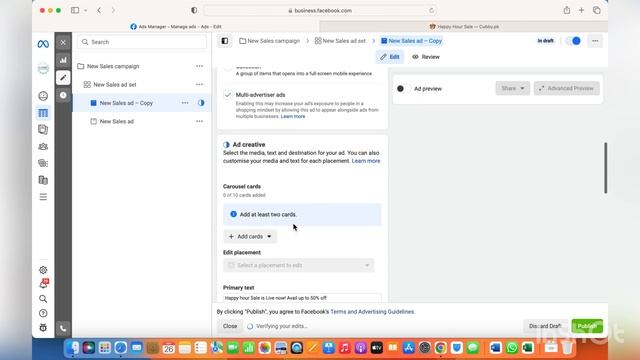The height and width of the screenshot is (360, 640).
Task: Open the Terms and Advertising Guidelines link
Action: point(372,311)
